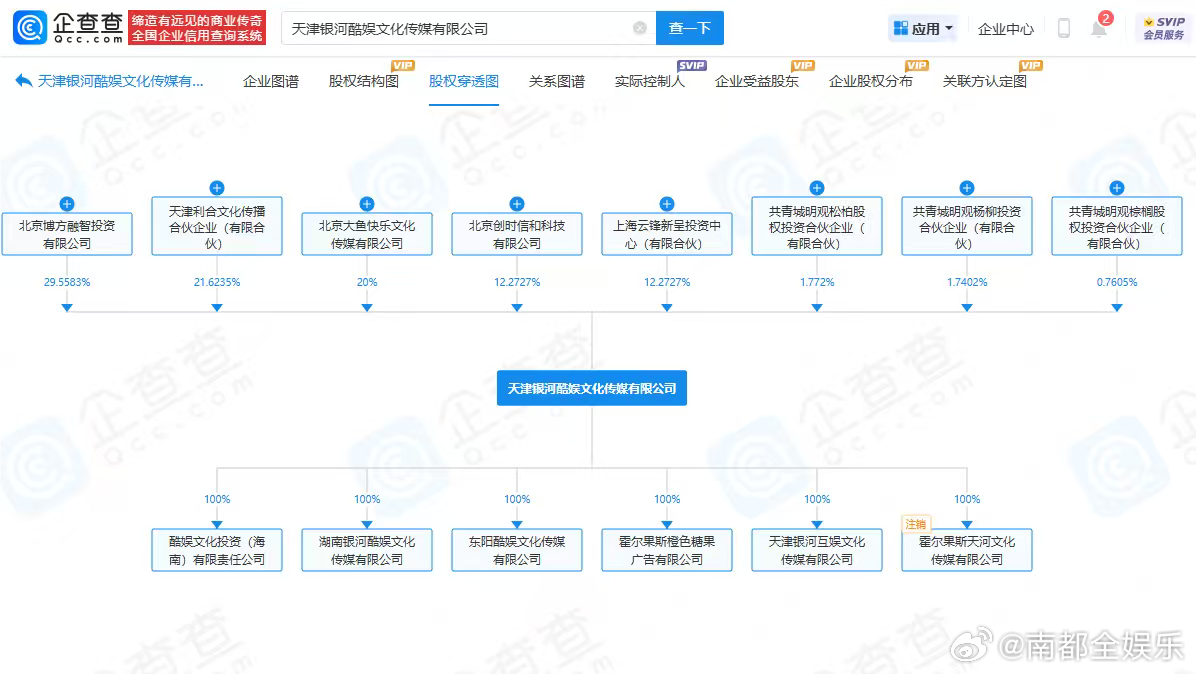Clear the search box text
1196x674 pixels.
point(640,28)
